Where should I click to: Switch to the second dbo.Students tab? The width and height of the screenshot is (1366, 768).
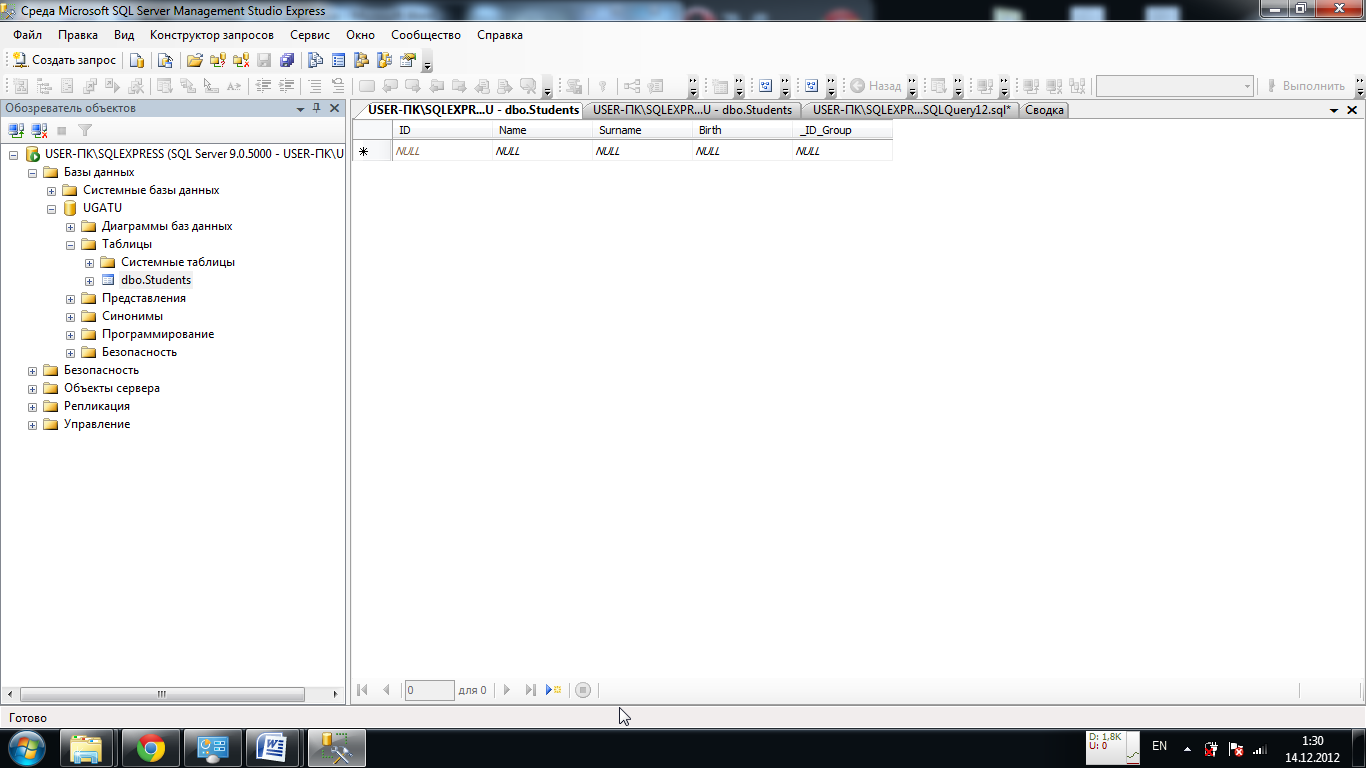tap(692, 110)
